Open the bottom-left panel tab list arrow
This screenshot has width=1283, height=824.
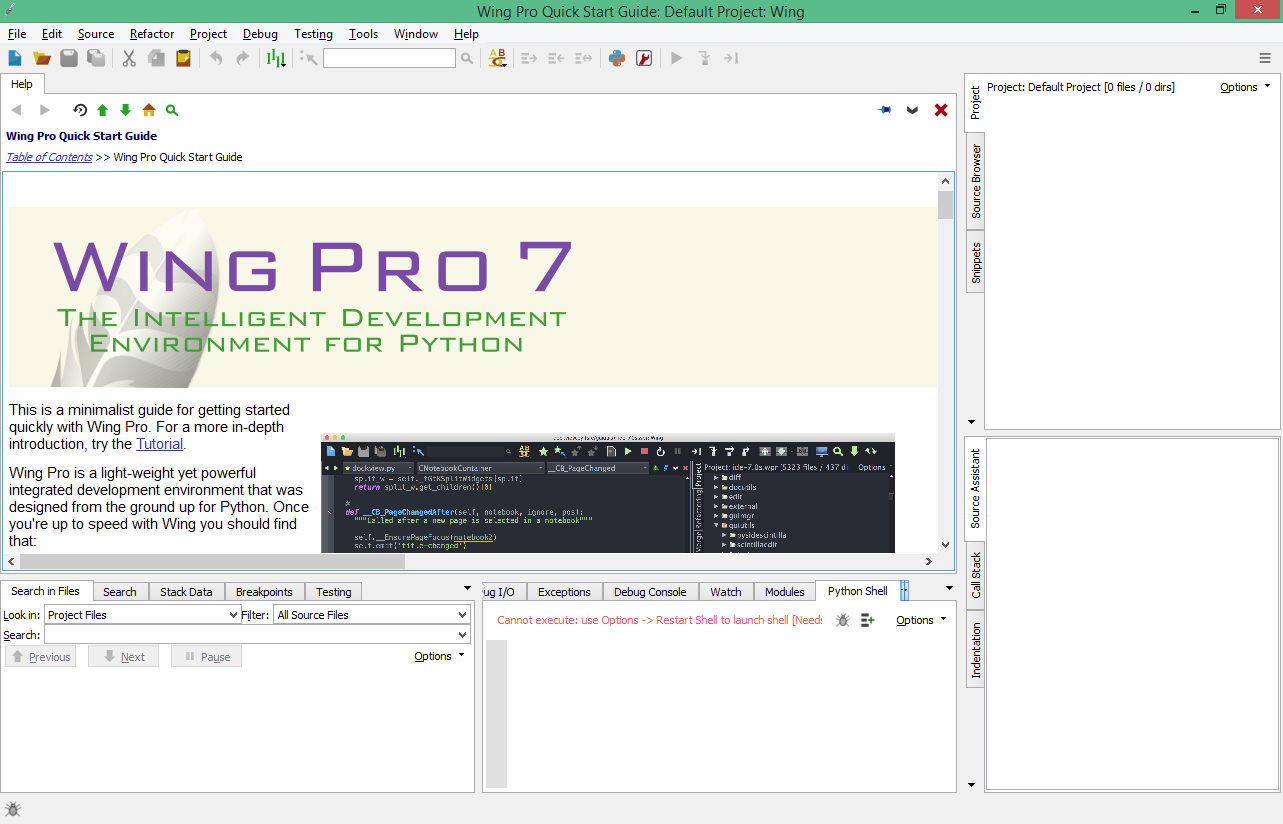click(468, 588)
